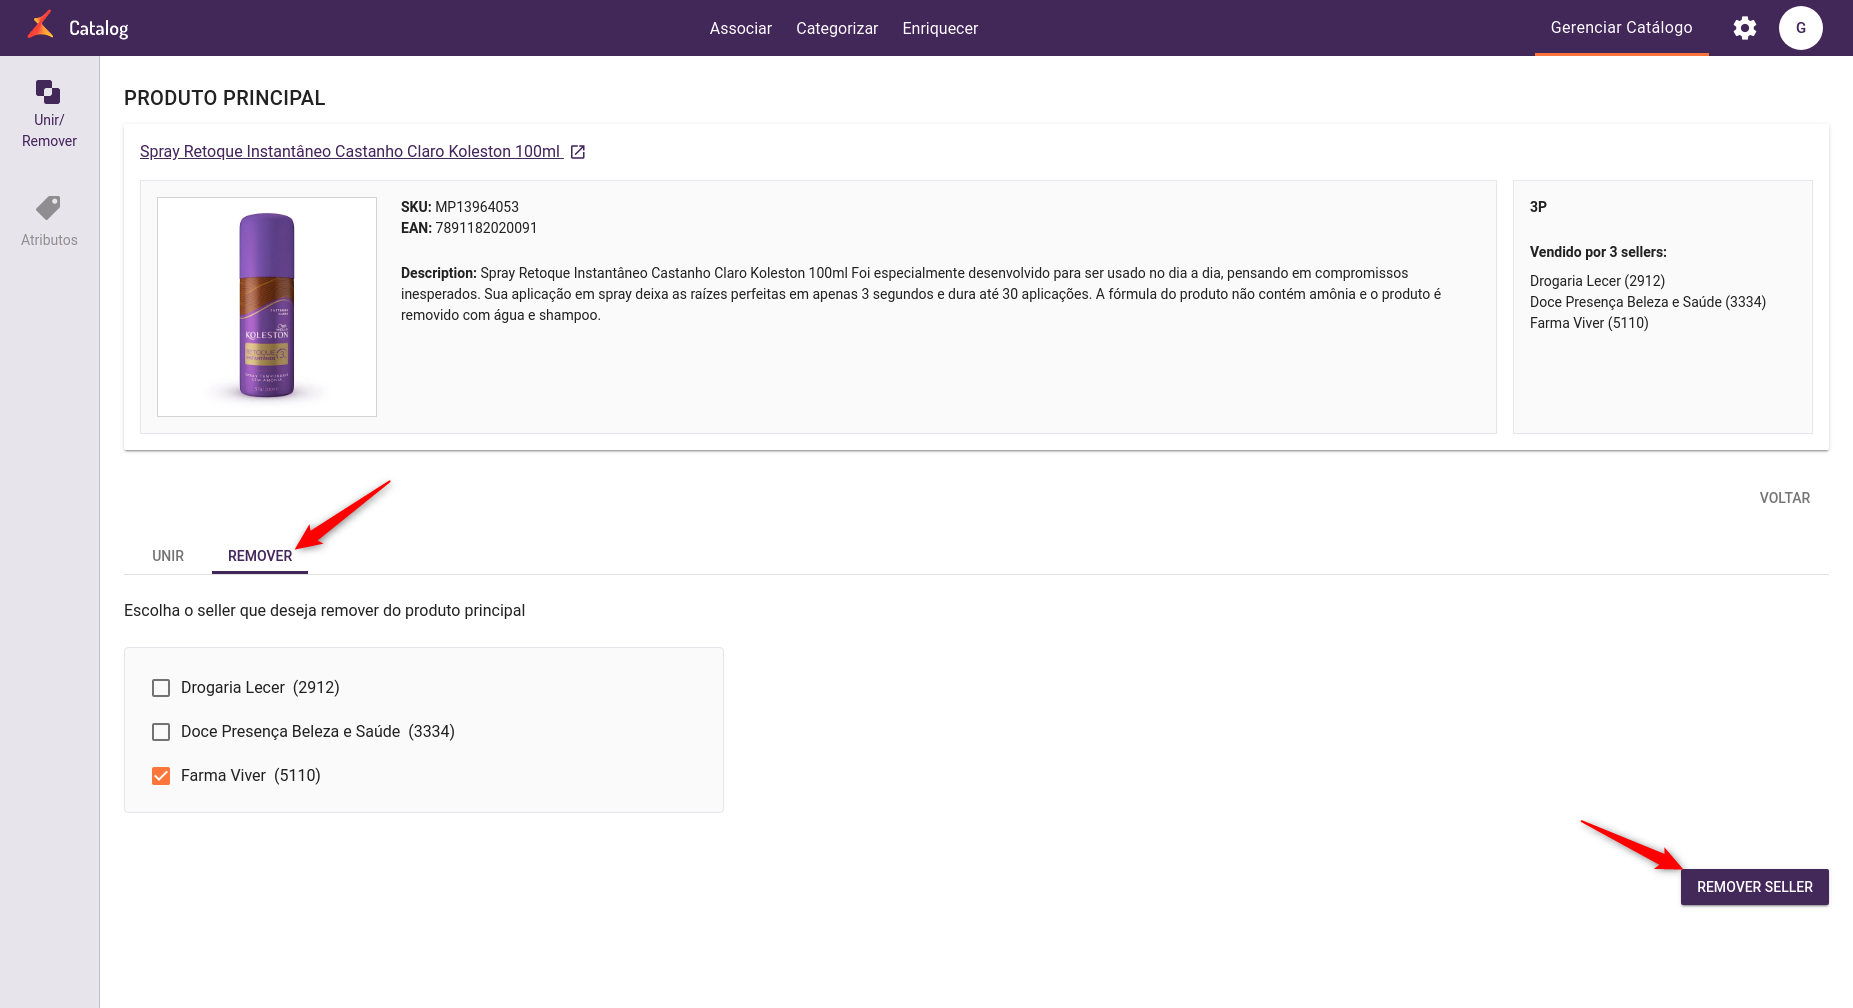Click Drogaria Lecer (2912) in sellers panel

point(1597,281)
